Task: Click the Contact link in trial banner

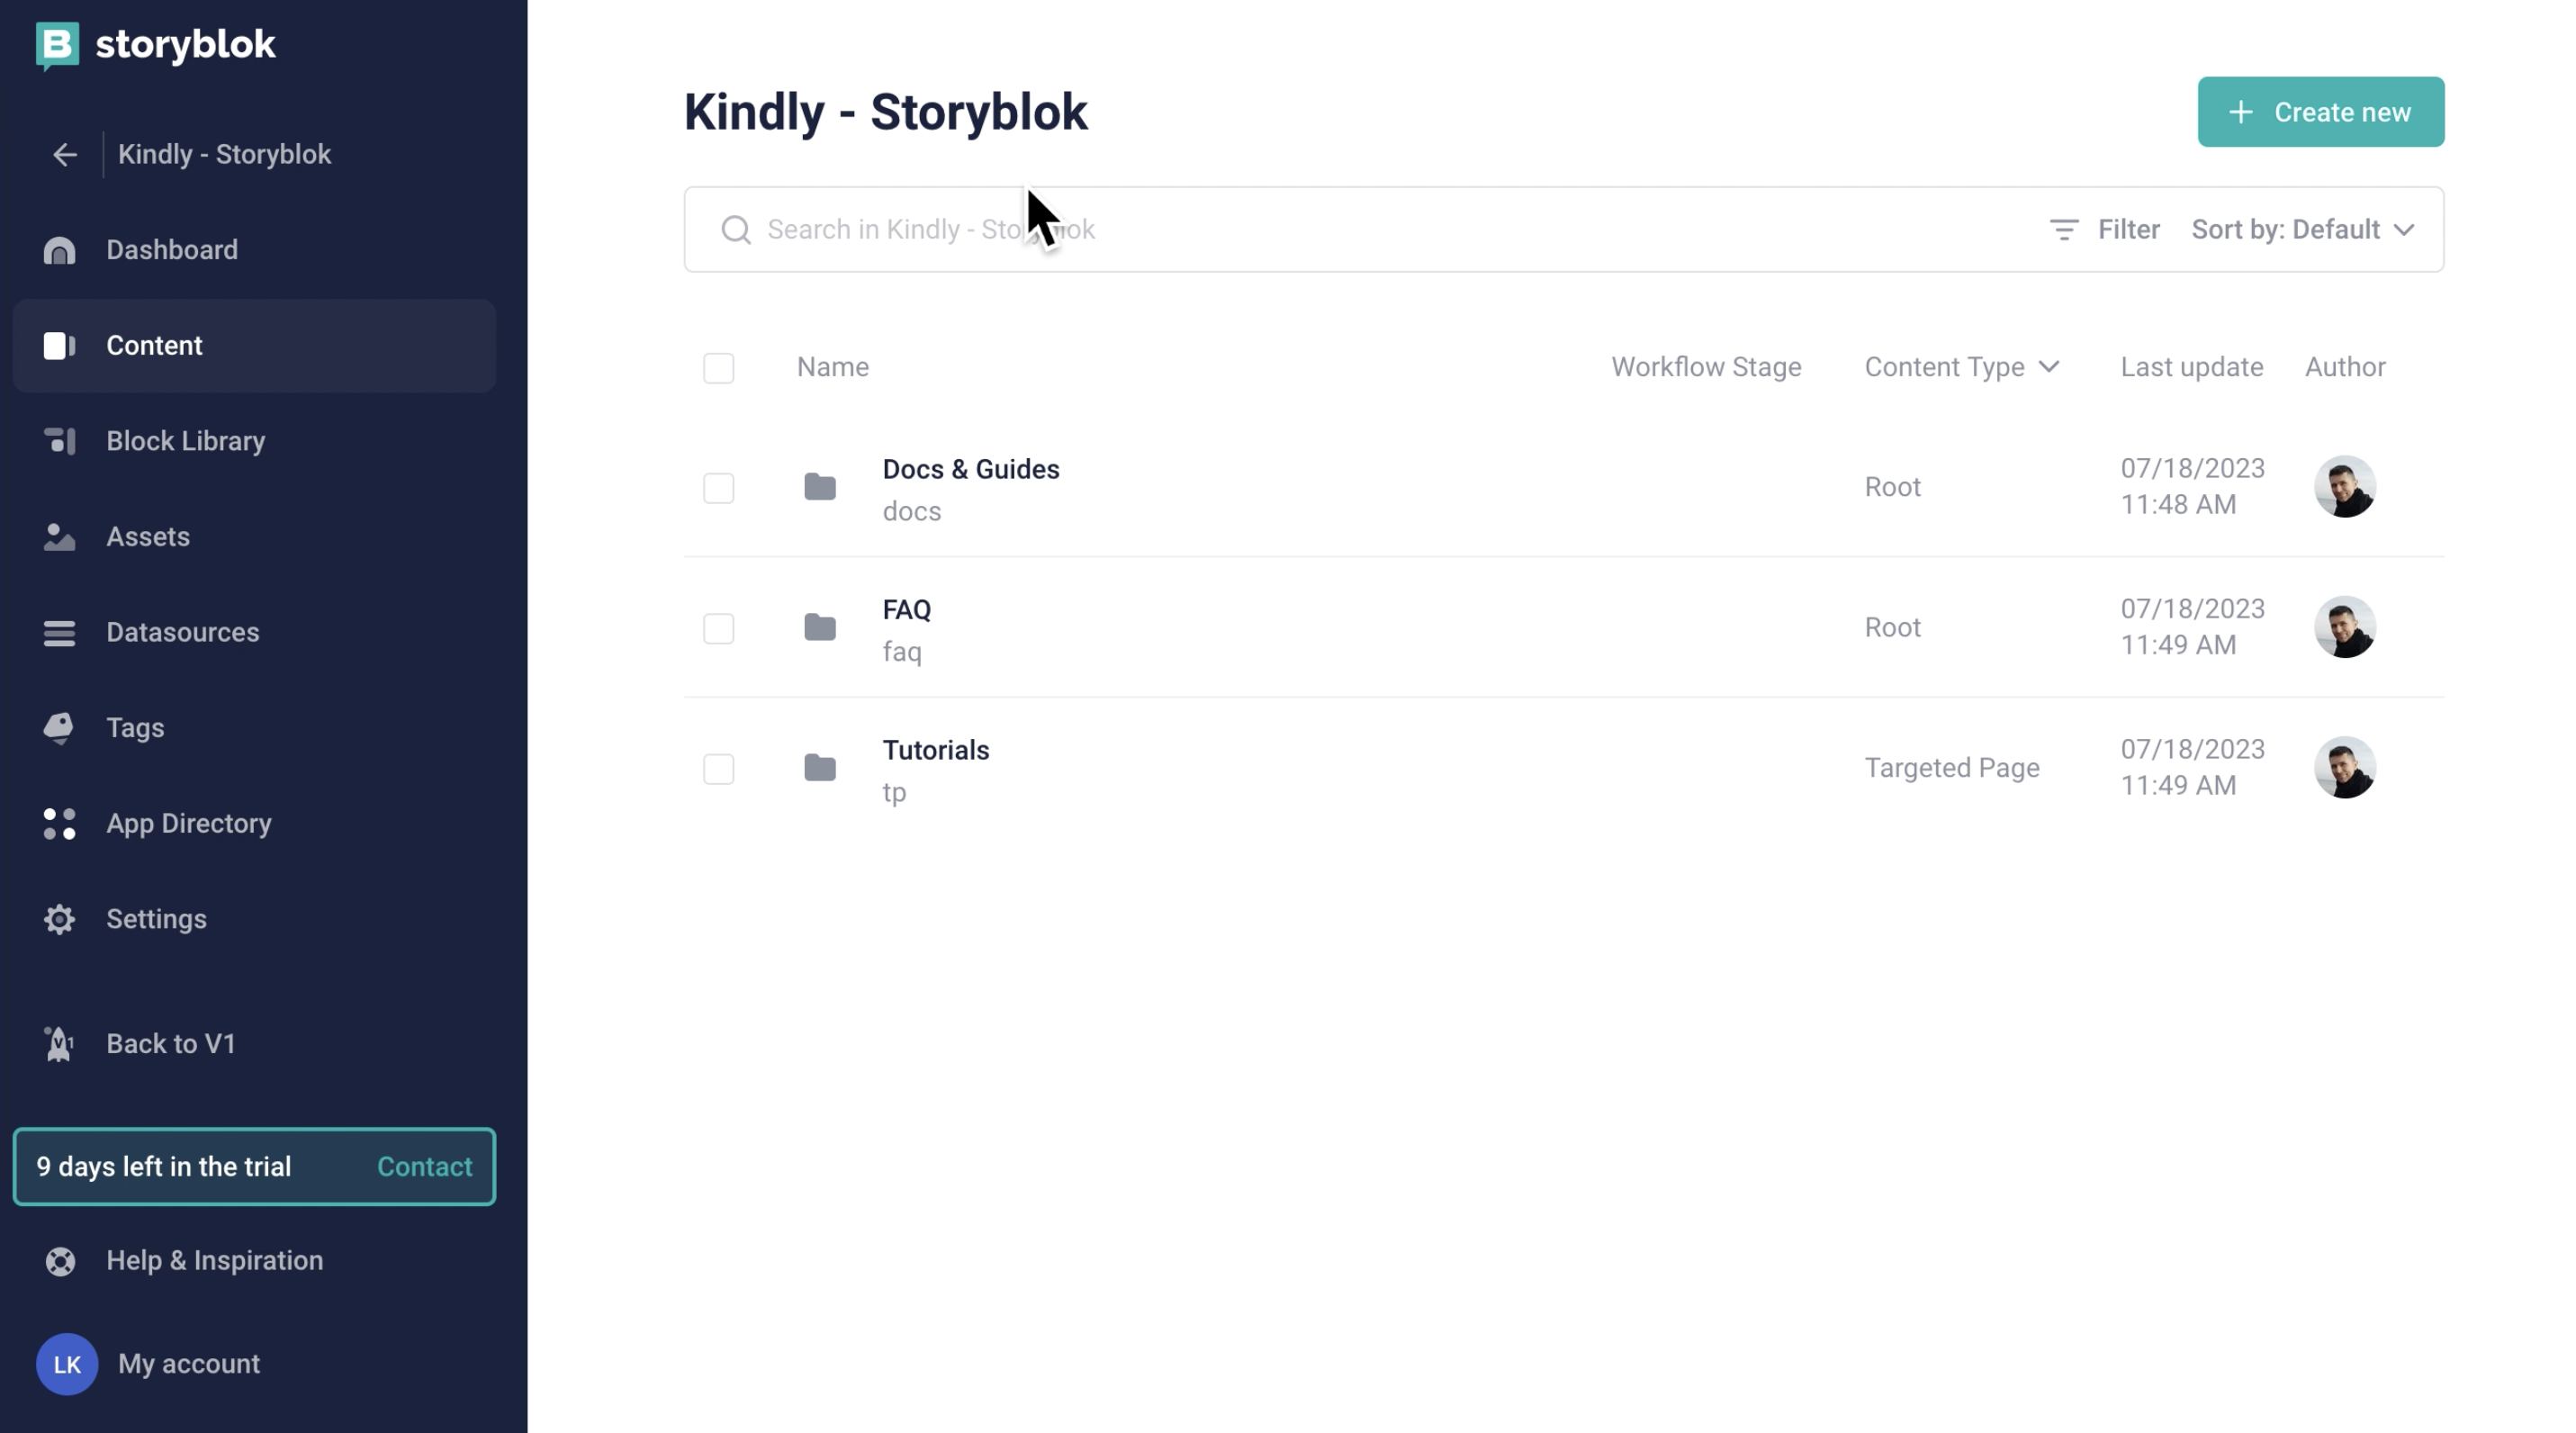Action: 424,1167
